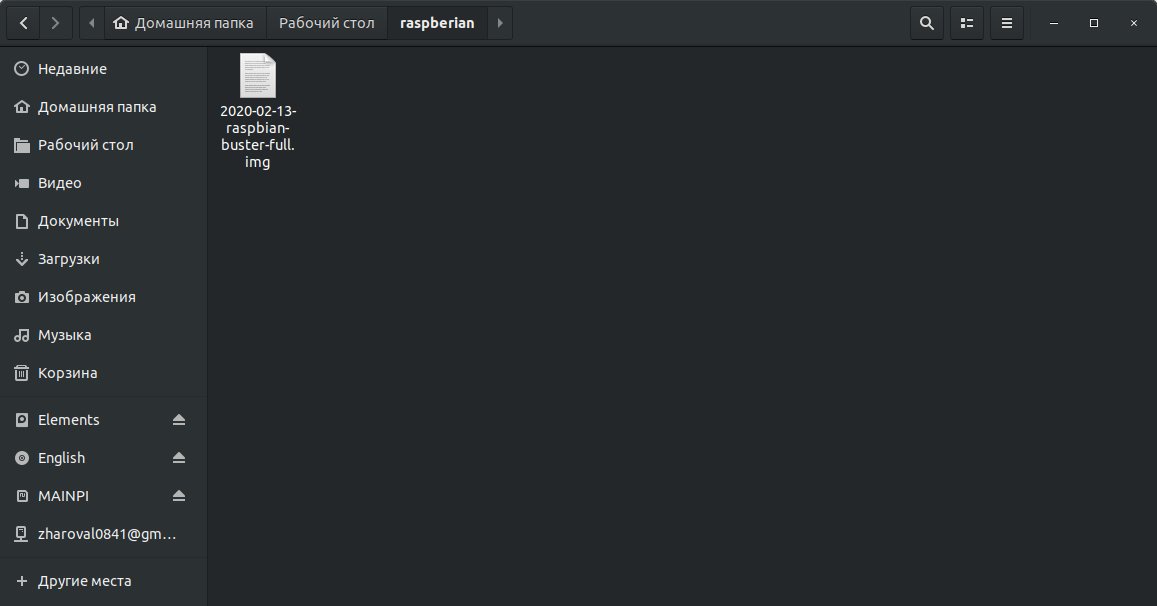Select the raspbian buster full img file
The image size is (1157, 606).
coord(258,111)
